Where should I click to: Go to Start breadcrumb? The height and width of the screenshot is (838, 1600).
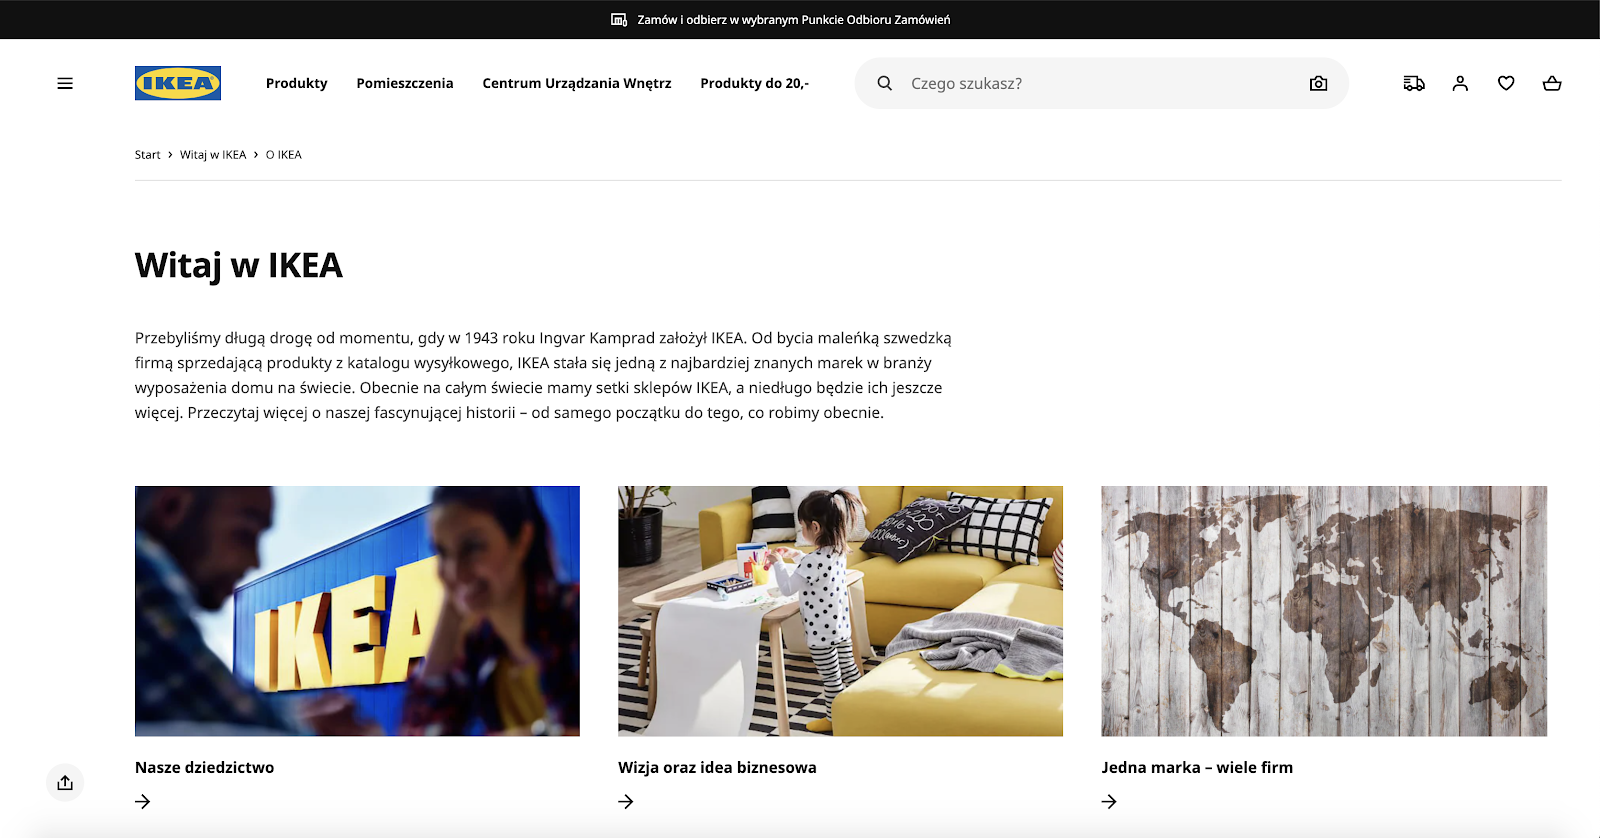(148, 155)
